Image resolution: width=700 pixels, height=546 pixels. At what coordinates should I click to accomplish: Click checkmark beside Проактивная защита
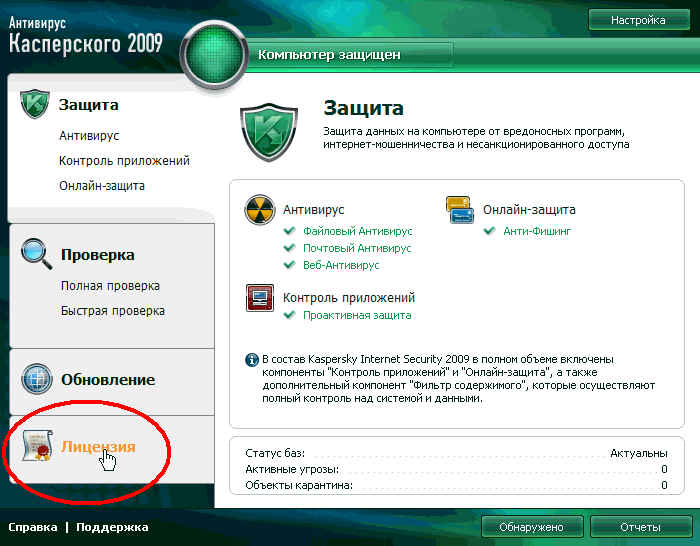[290, 315]
